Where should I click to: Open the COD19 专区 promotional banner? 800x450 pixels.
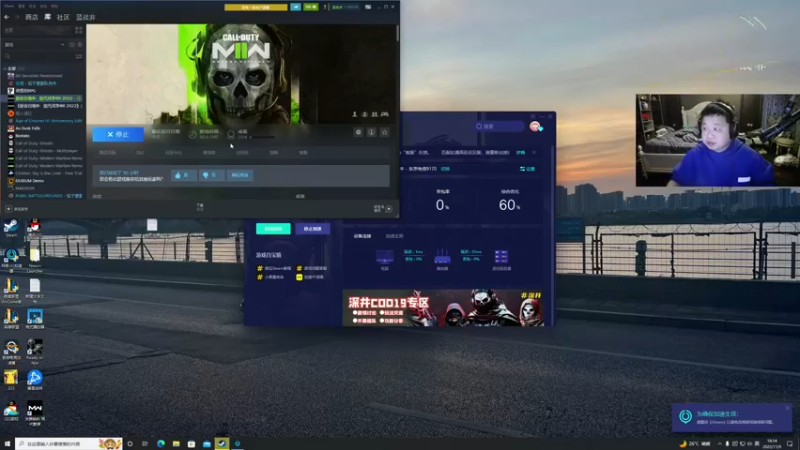[443, 307]
